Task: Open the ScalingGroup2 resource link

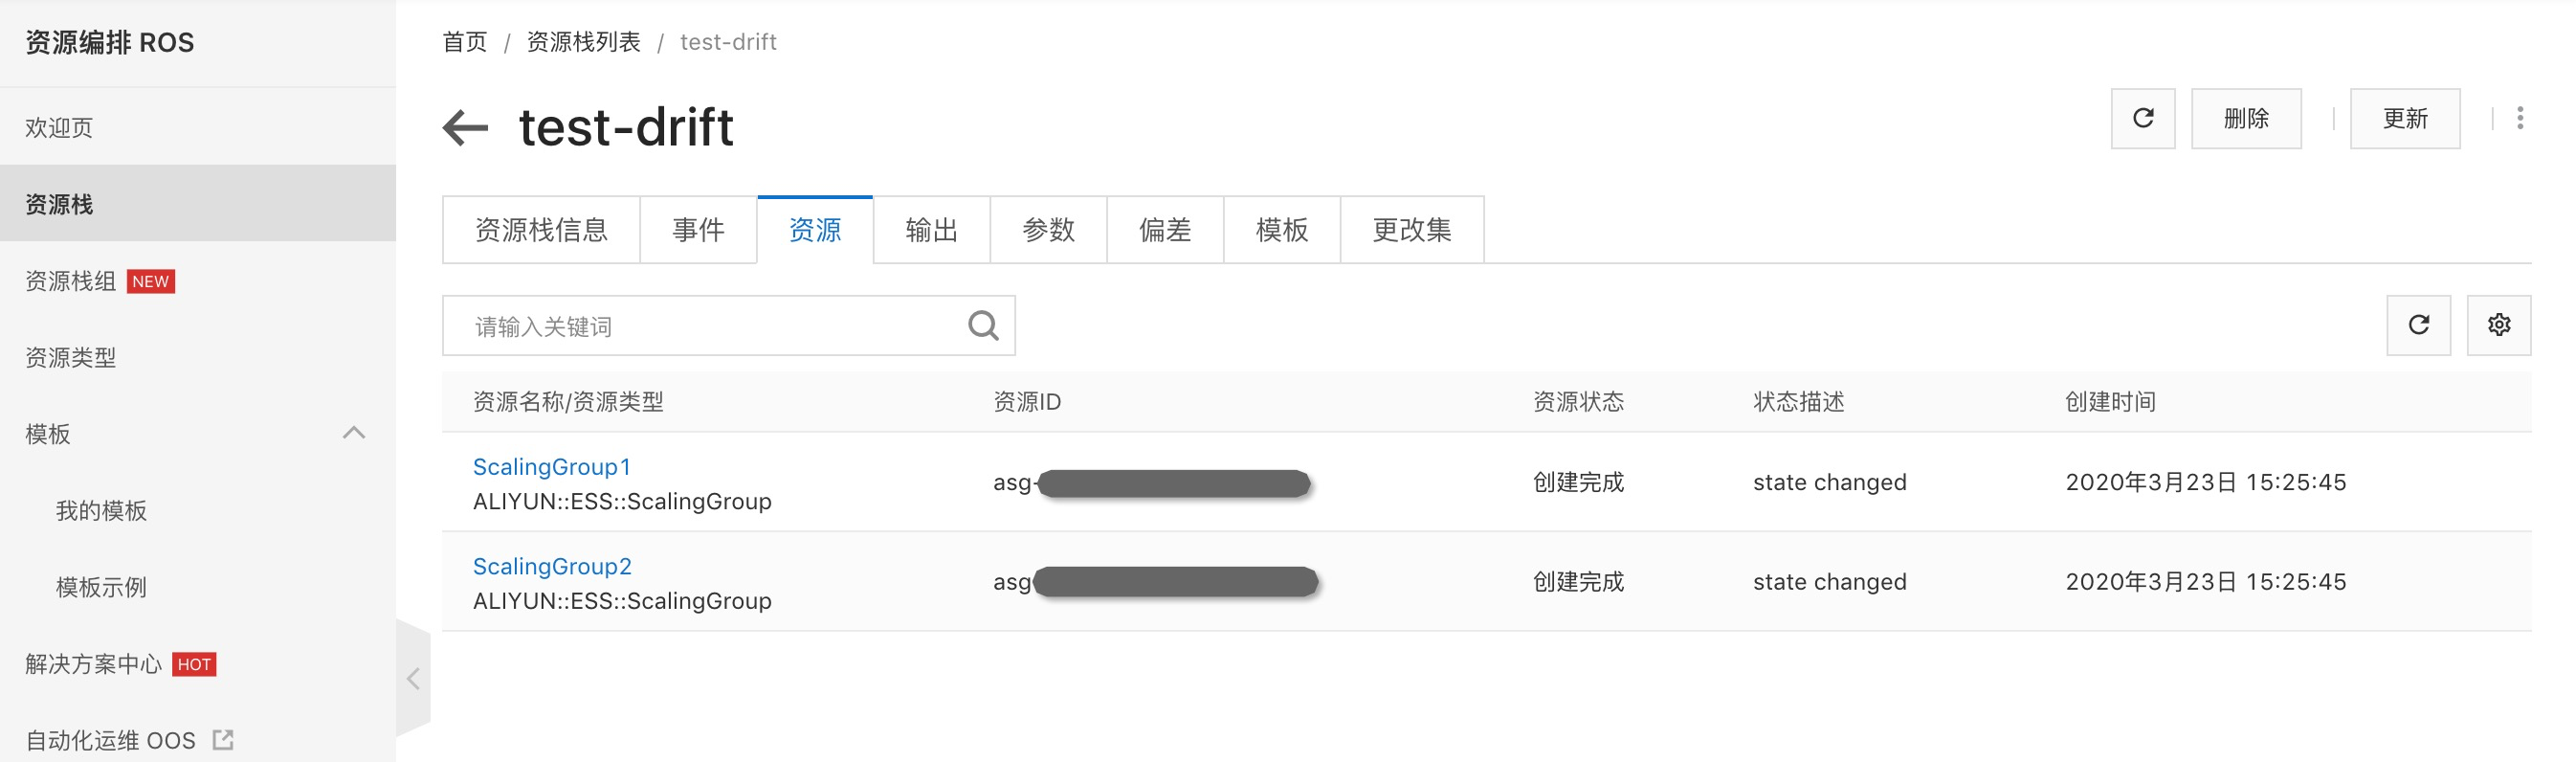Action: point(552,566)
